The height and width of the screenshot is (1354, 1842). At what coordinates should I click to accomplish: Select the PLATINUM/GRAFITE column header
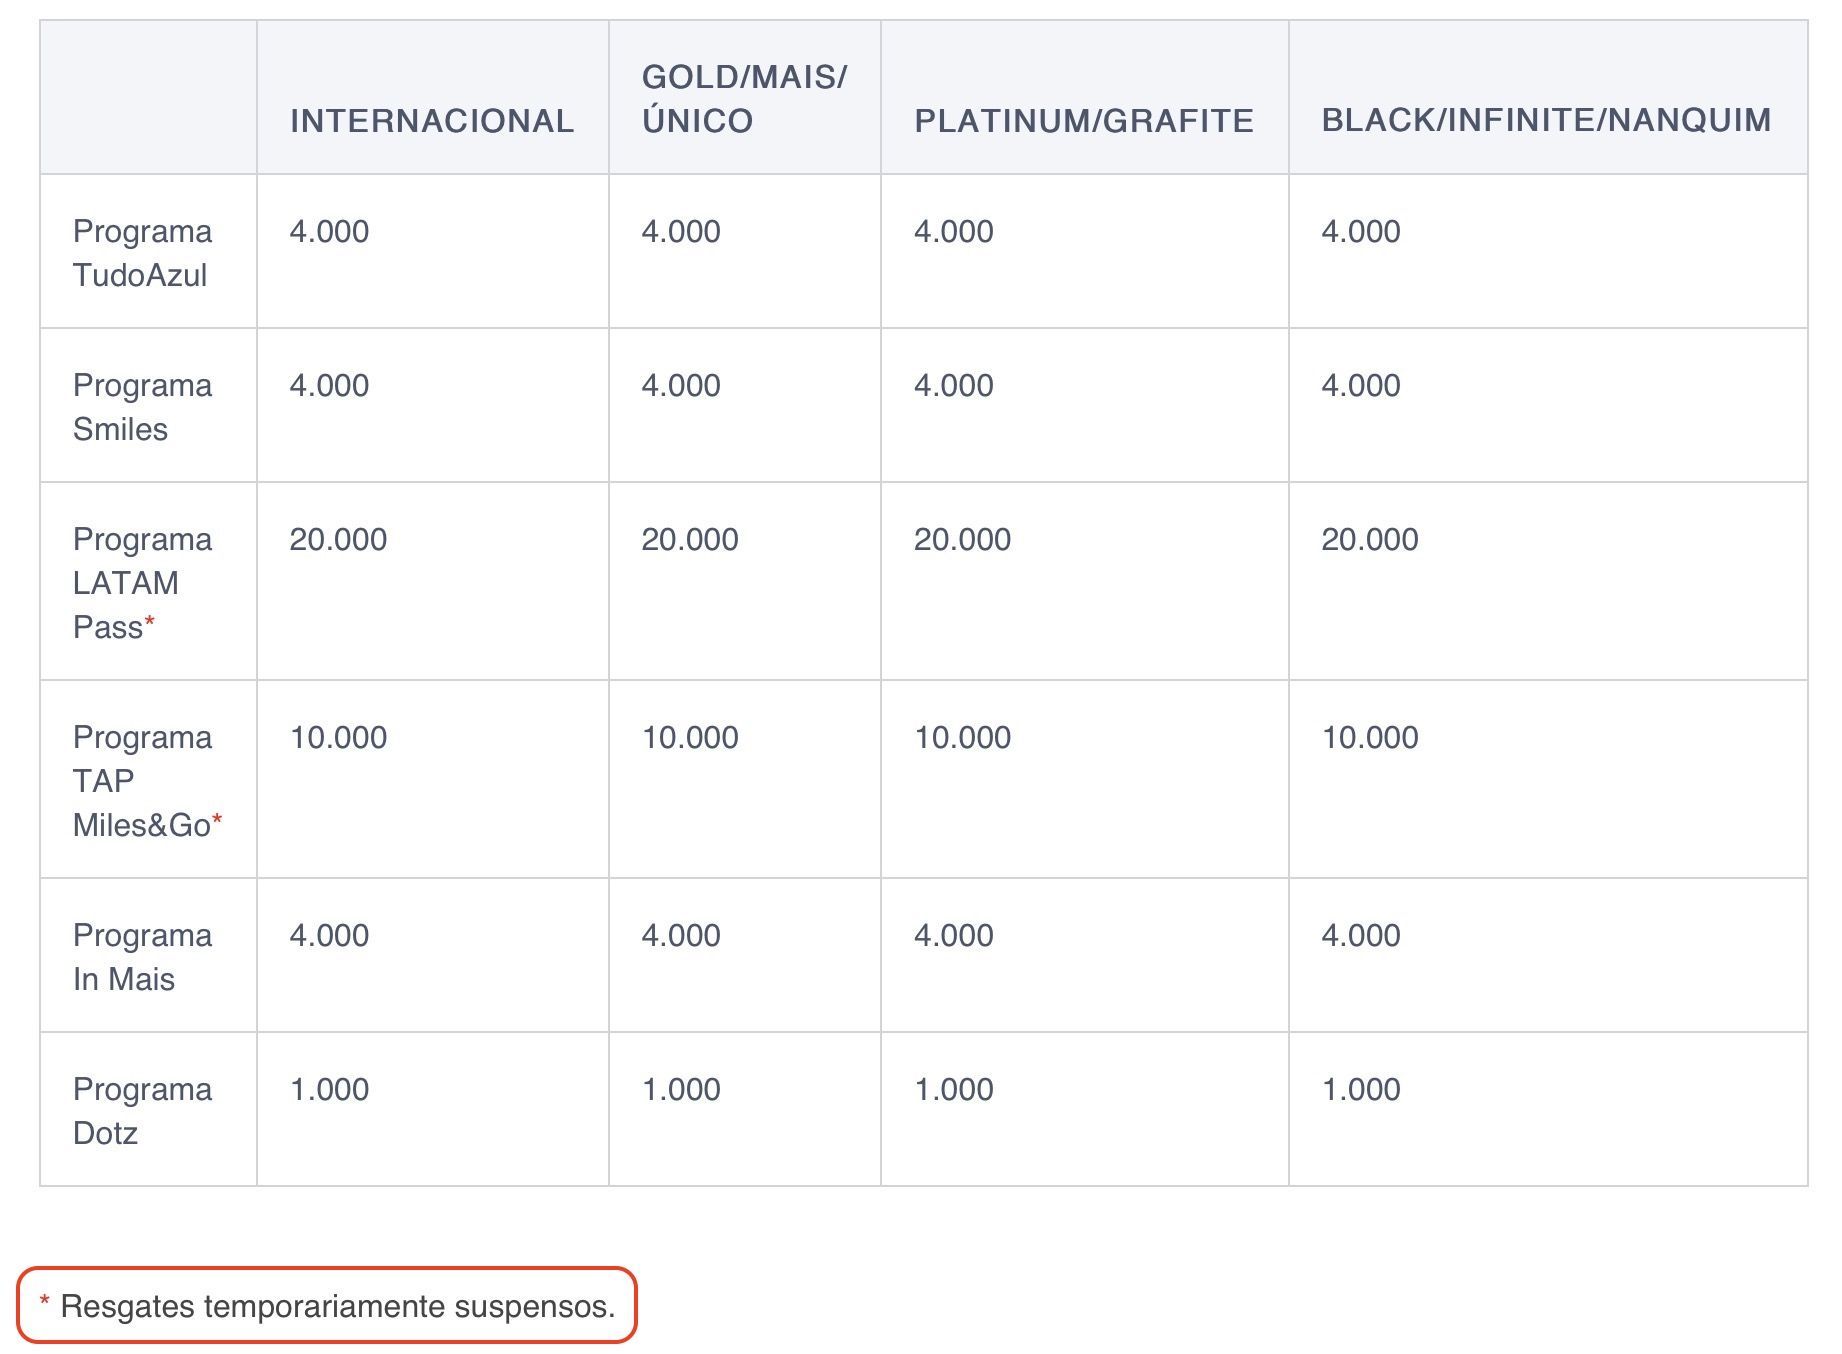(1084, 121)
